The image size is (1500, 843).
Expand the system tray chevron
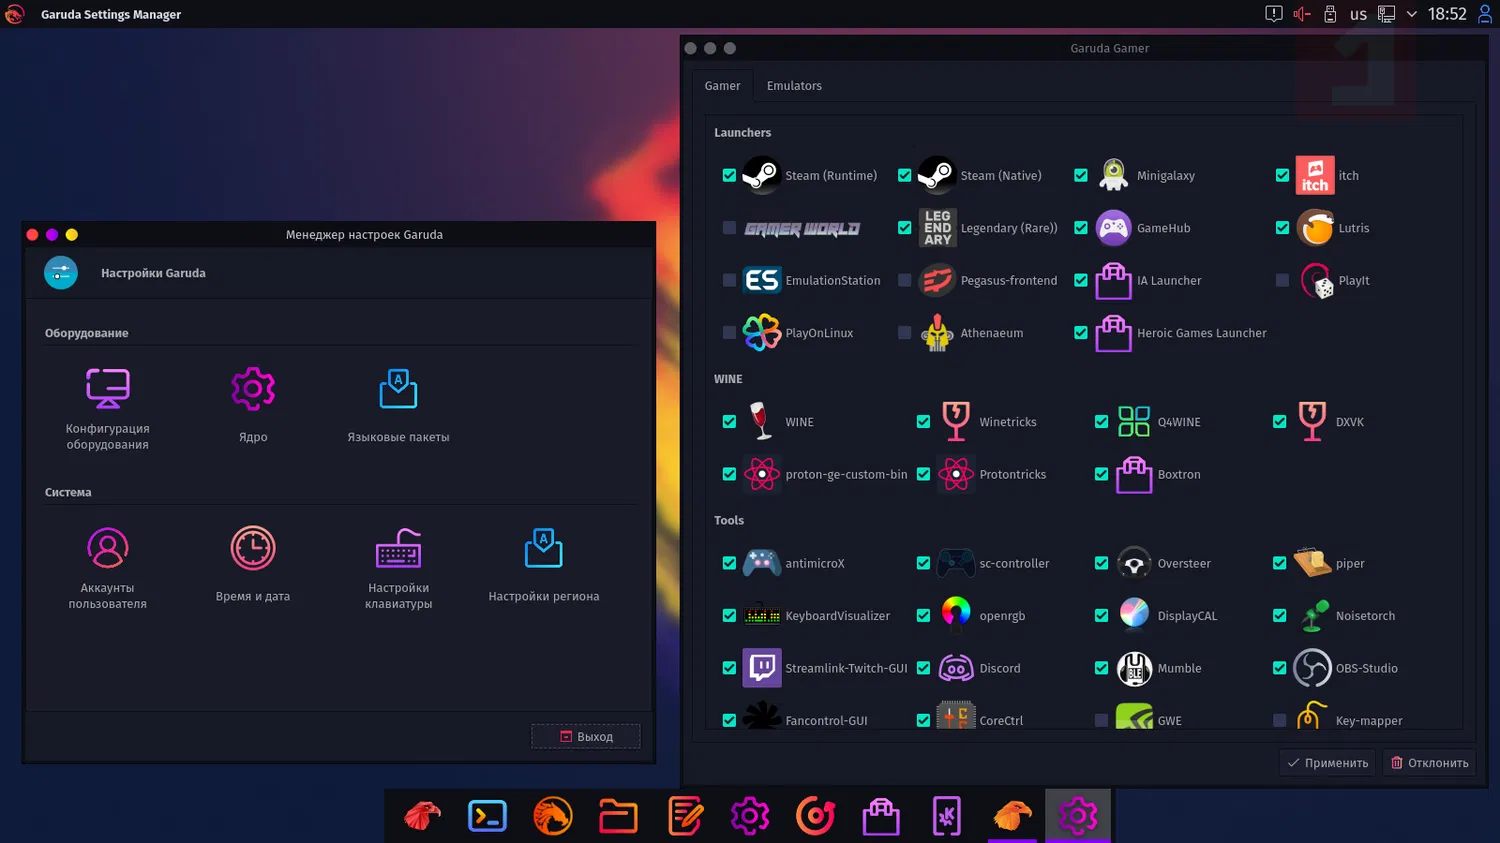point(1412,14)
